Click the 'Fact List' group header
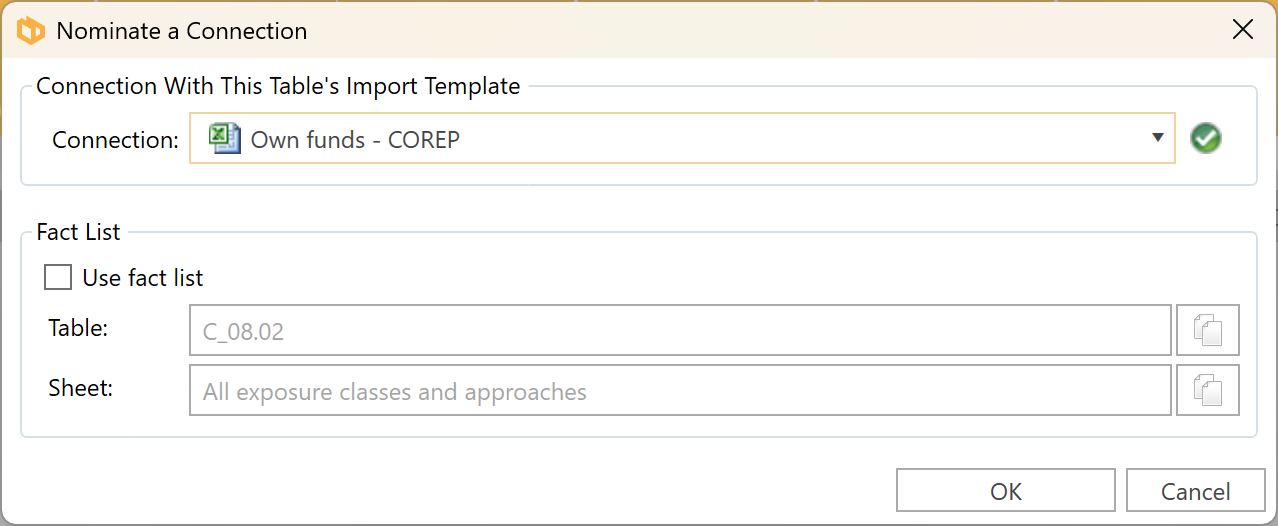This screenshot has width=1278, height=526. tap(78, 232)
